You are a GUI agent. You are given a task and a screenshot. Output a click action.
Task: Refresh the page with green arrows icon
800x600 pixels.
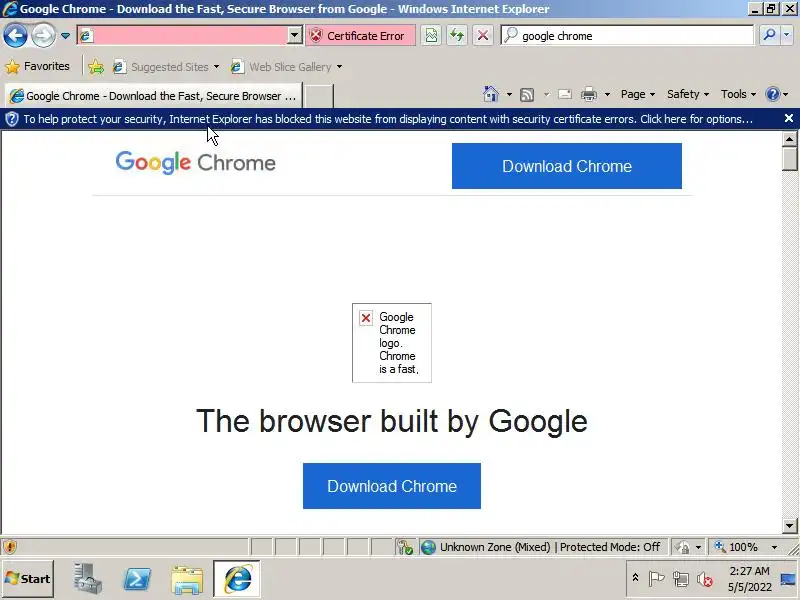point(457,35)
